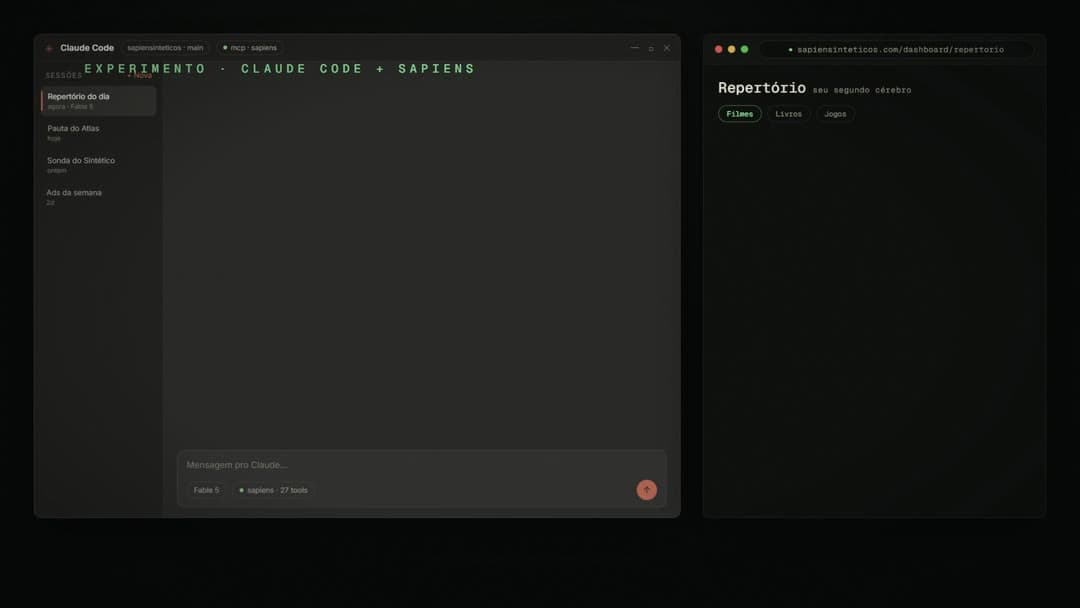Screen dimensions: 1080x608
Task: Click the green zoom dot in browser
Action: pos(745,50)
